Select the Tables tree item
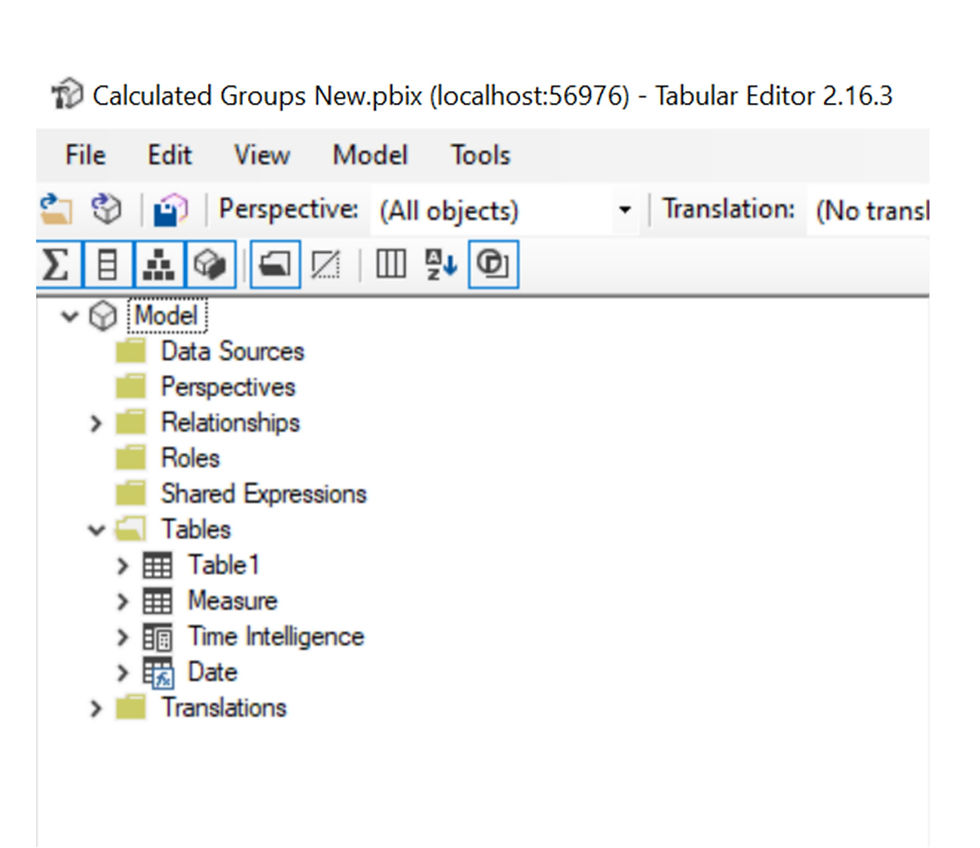Image resolution: width=980 pixels, height=848 pixels. pos(196,529)
